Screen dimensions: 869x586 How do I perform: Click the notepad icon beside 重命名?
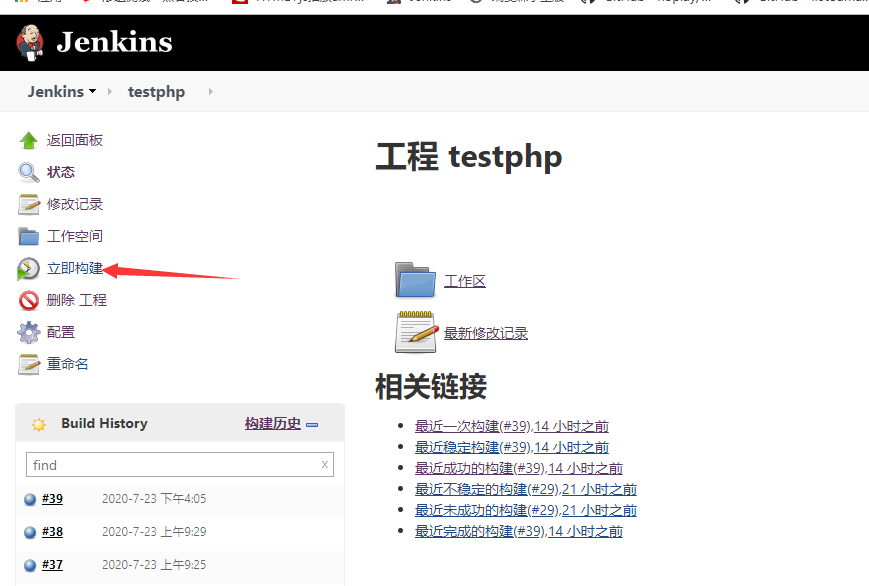click(x=28, y=364)
